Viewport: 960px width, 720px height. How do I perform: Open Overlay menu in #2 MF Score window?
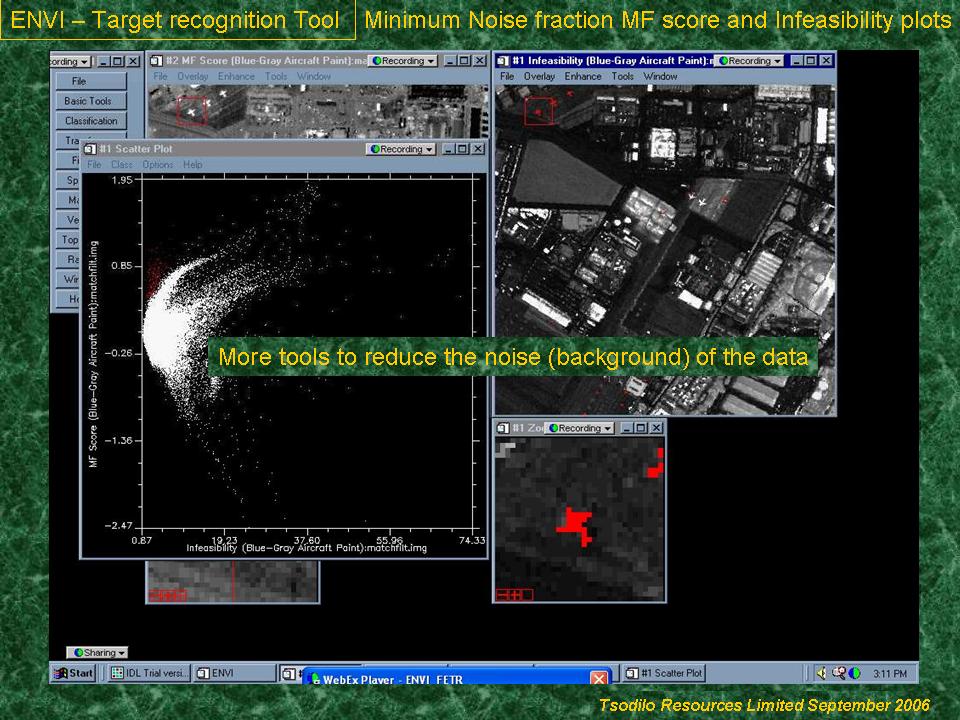point(192,77)
